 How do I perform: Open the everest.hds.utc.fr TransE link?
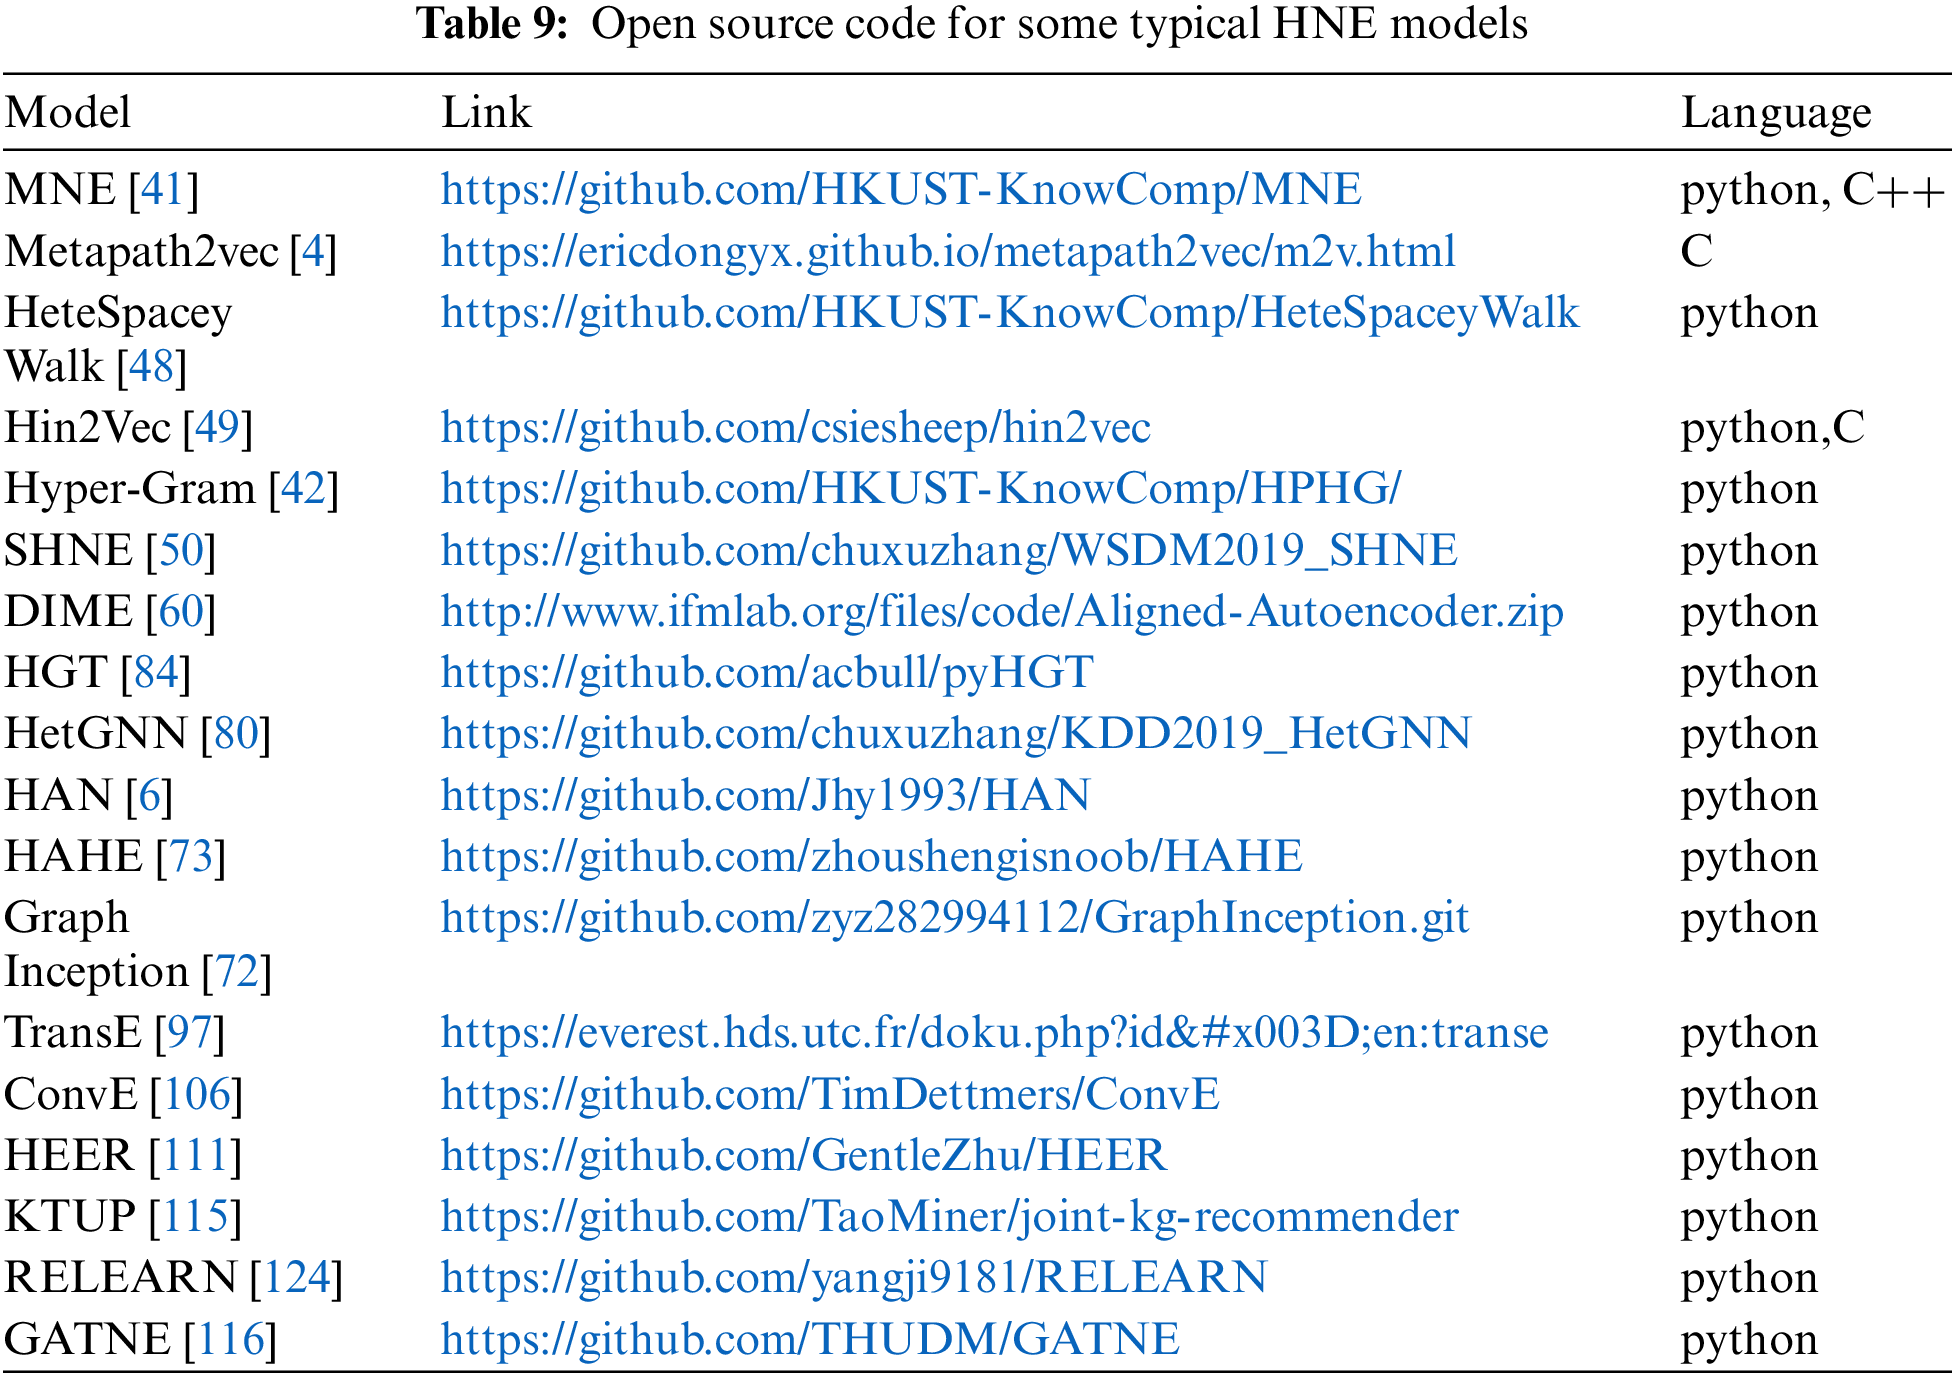pyautogui.click(x=994, y=1033)
